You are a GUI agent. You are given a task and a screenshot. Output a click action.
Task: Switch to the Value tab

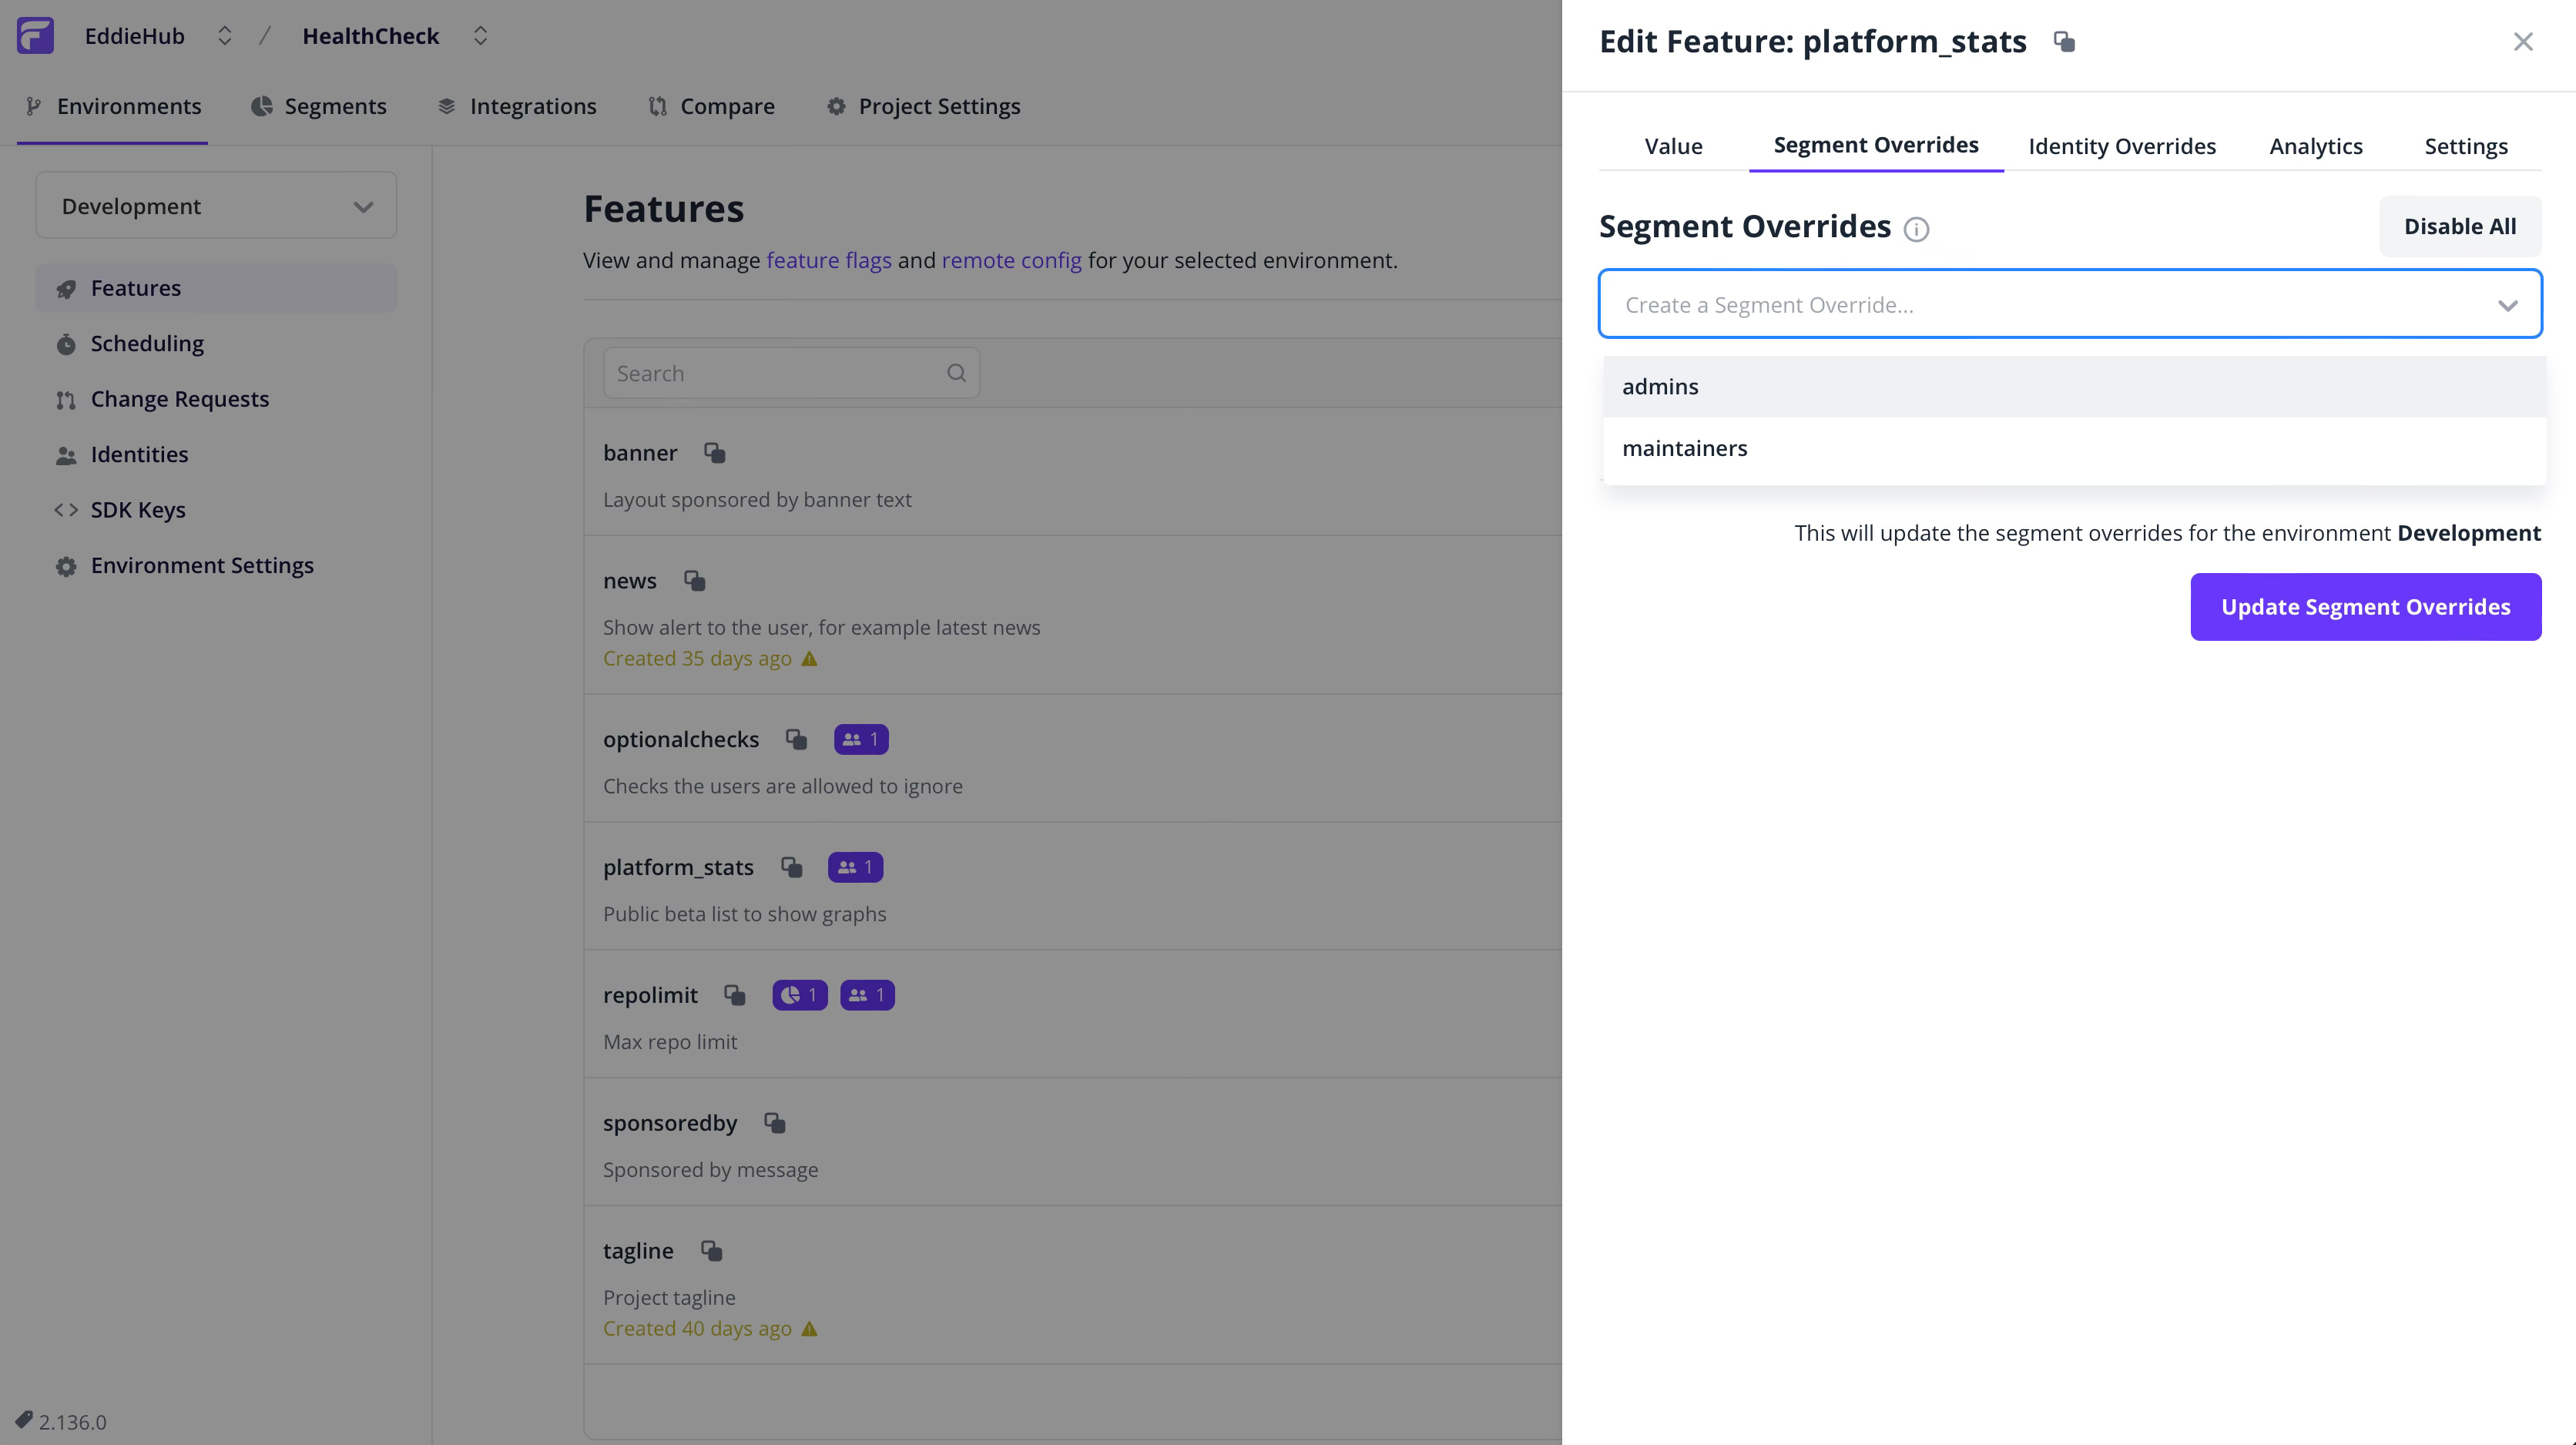[x=1673, y=146]
